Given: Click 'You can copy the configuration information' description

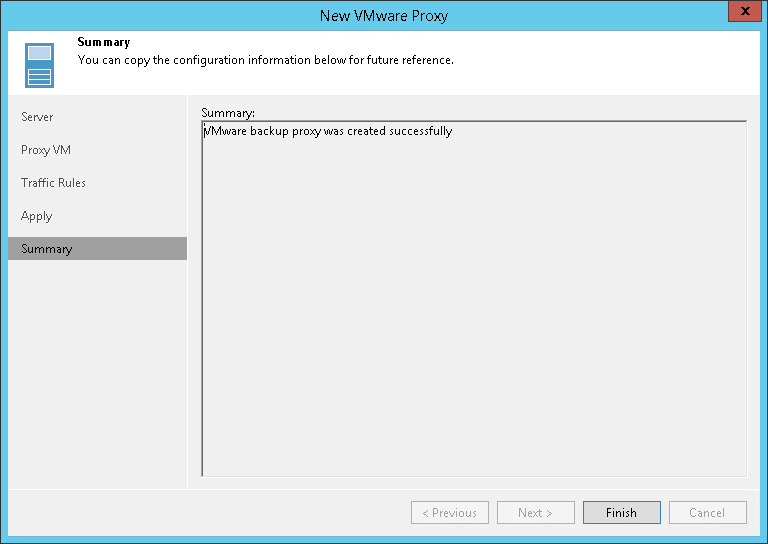Looking at the screenshot, I should pyautogui.click(x=265, y=60).
